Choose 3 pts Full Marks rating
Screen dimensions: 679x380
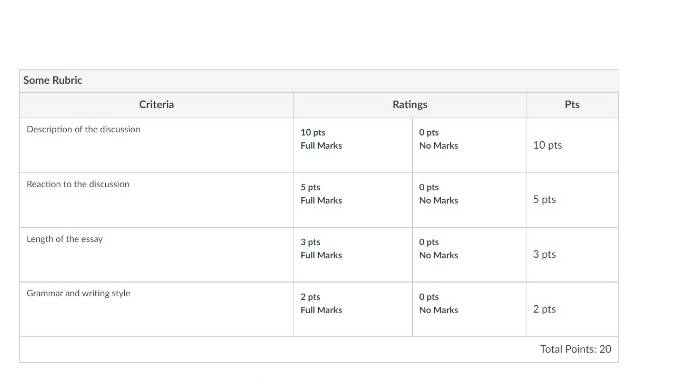pyautogui.click(x=353, y=255)
